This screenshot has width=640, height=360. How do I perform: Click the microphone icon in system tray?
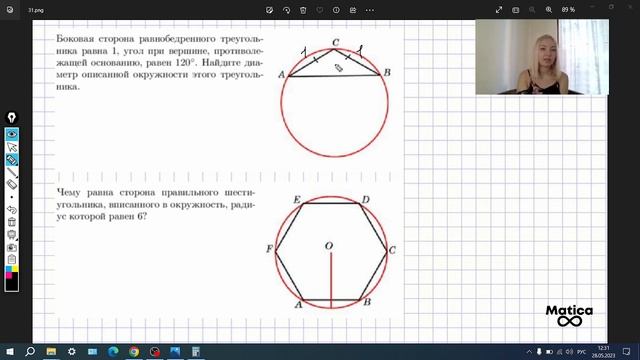539,351
